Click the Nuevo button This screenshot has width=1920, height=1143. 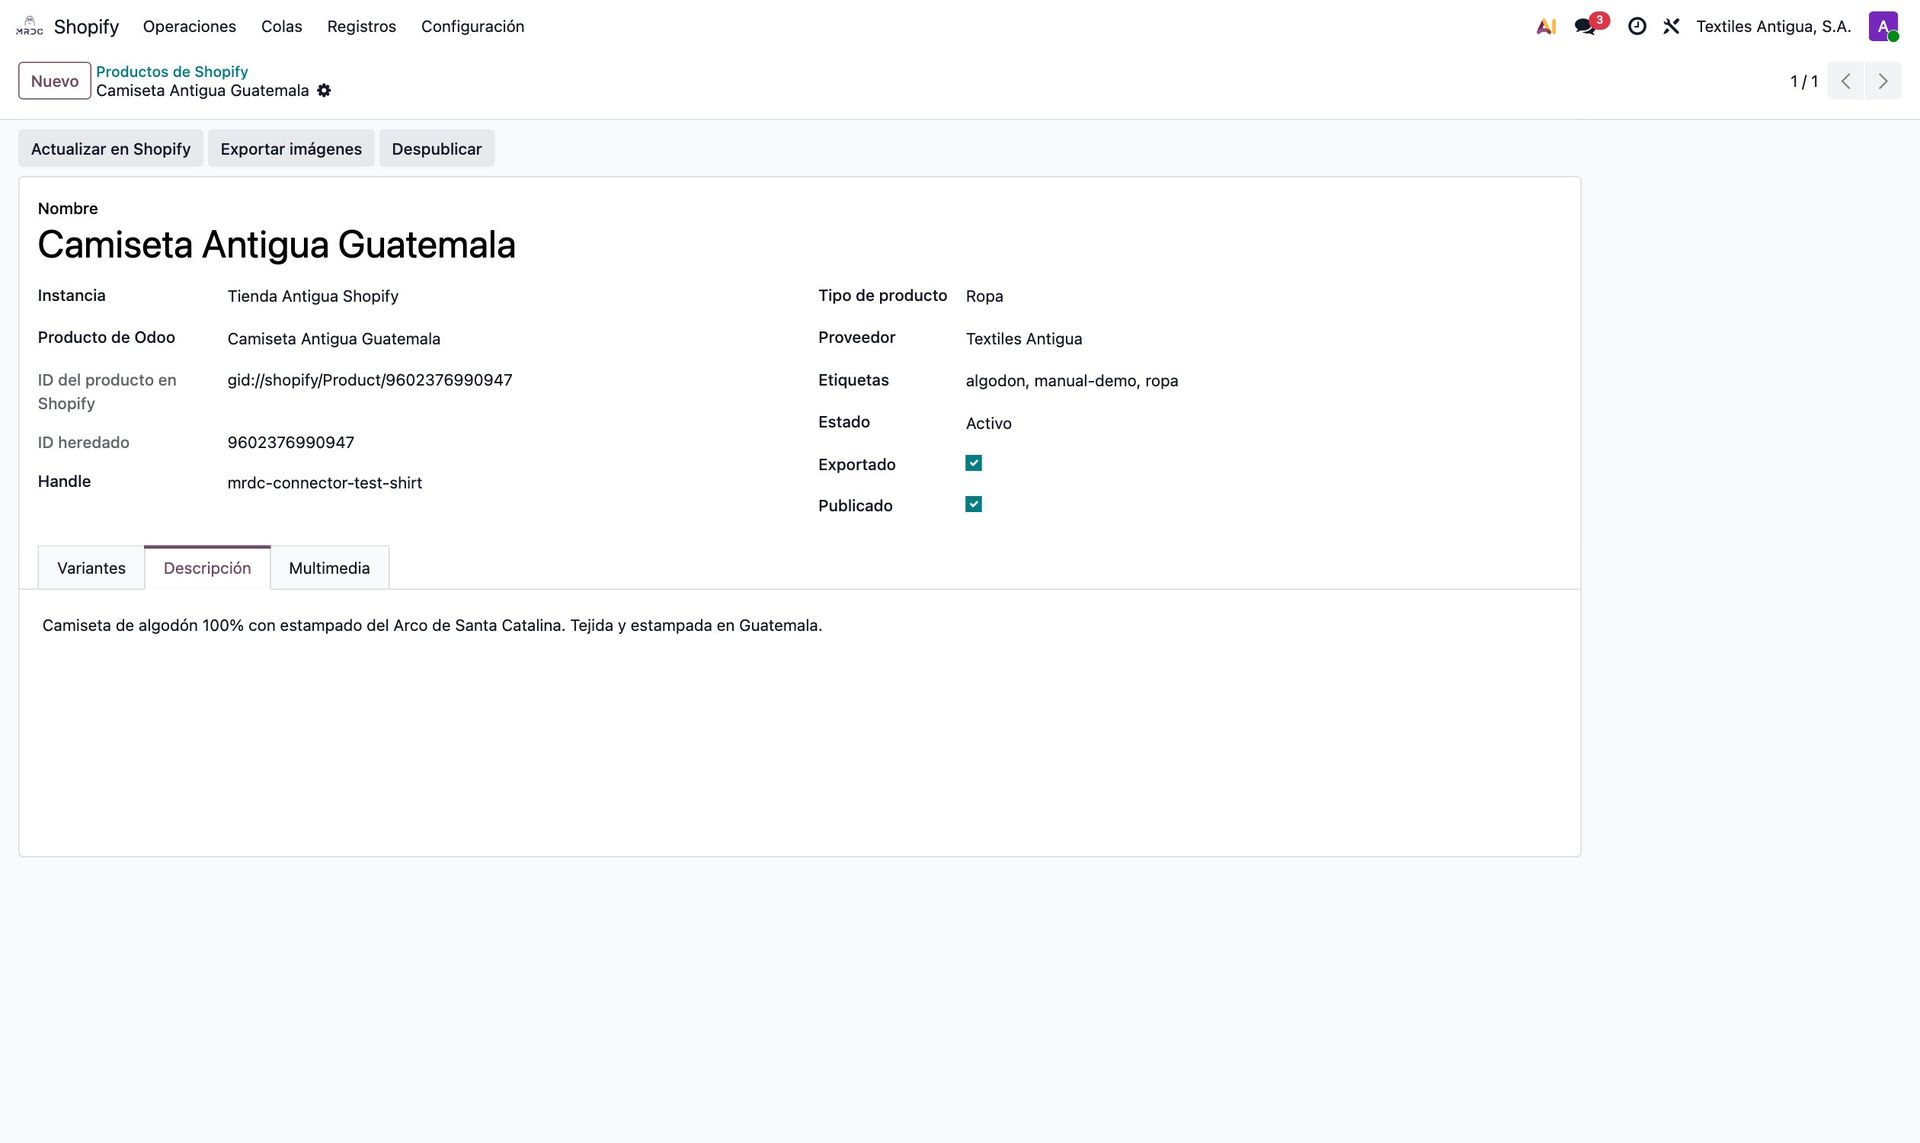pyautogui.click(x=55, y=81)
